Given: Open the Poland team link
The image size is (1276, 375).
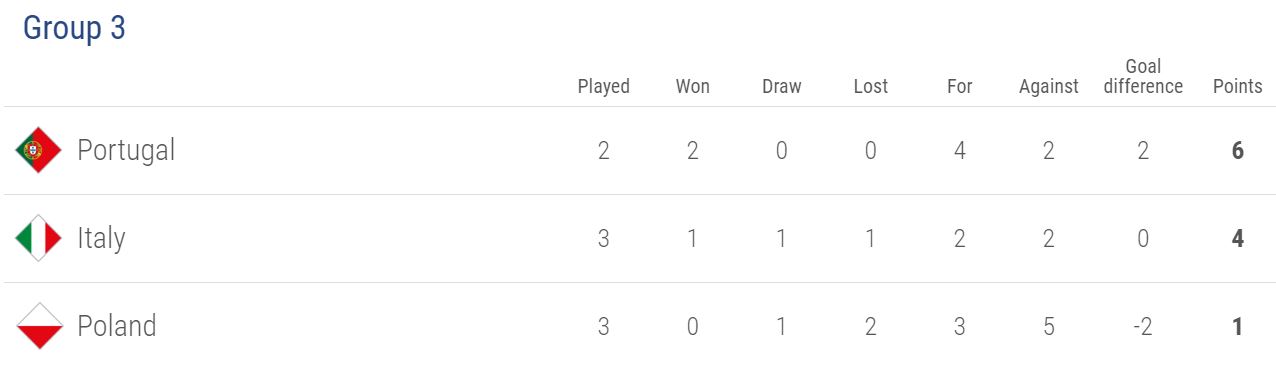Looking at the screenshot, I should pos(117,326).
